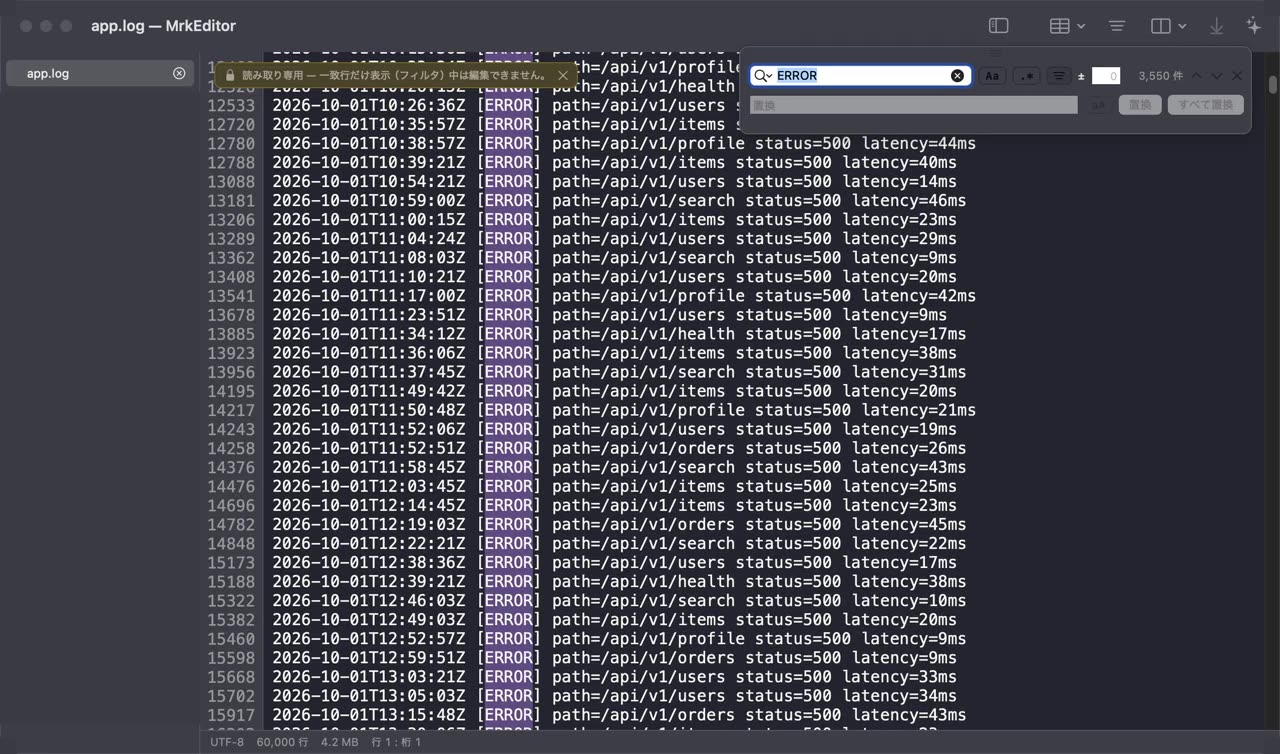Toggle case-sensitive Aa search option
Viewport: 1280px width, 754px height.
coord(992,76)
